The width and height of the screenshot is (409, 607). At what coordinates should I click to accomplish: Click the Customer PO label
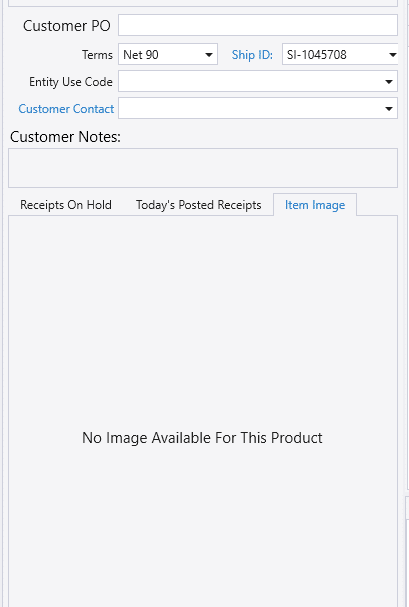tap(67, 26)
